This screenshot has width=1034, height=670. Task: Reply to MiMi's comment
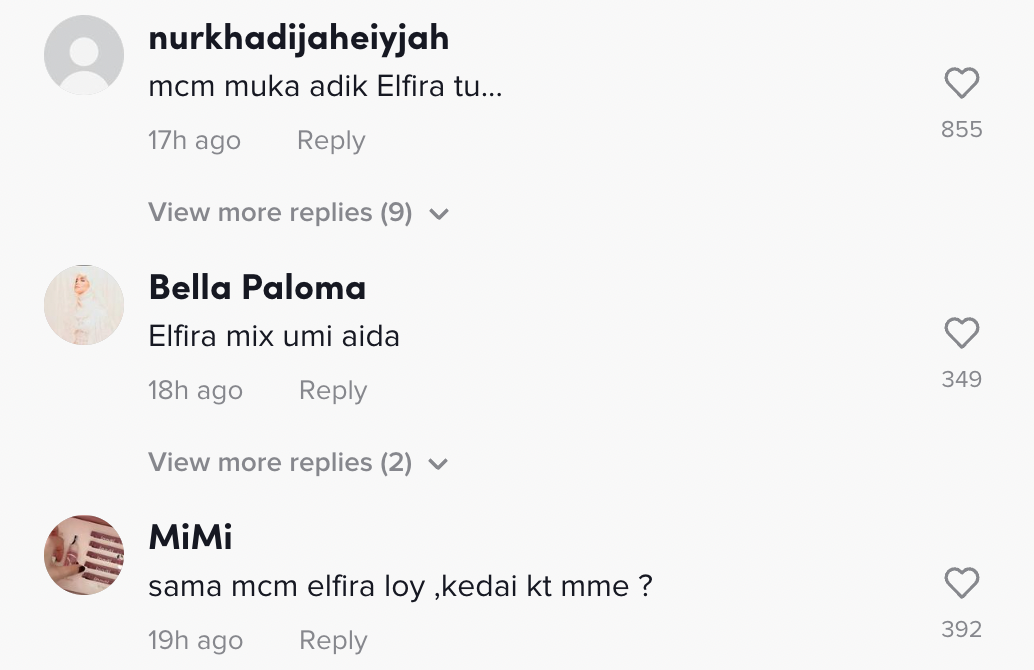tap(333, 641)
